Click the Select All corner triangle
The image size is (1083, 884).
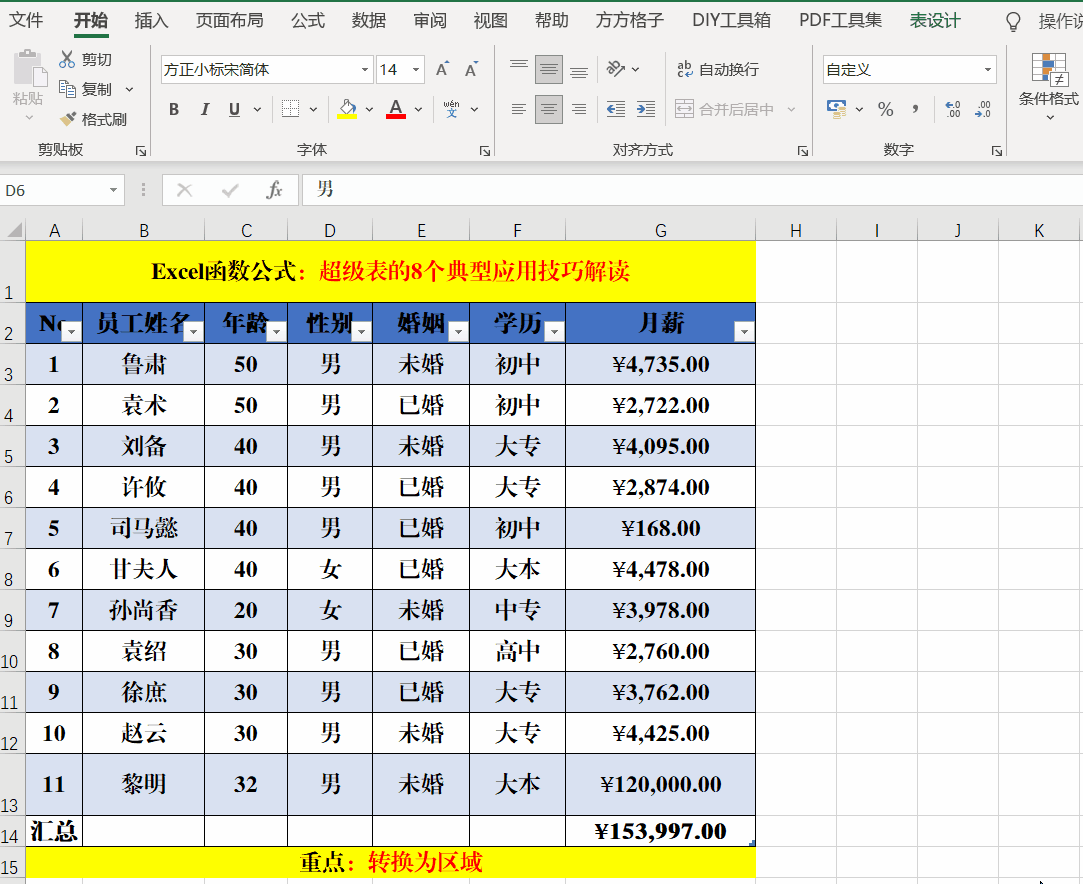click(14, 230)
